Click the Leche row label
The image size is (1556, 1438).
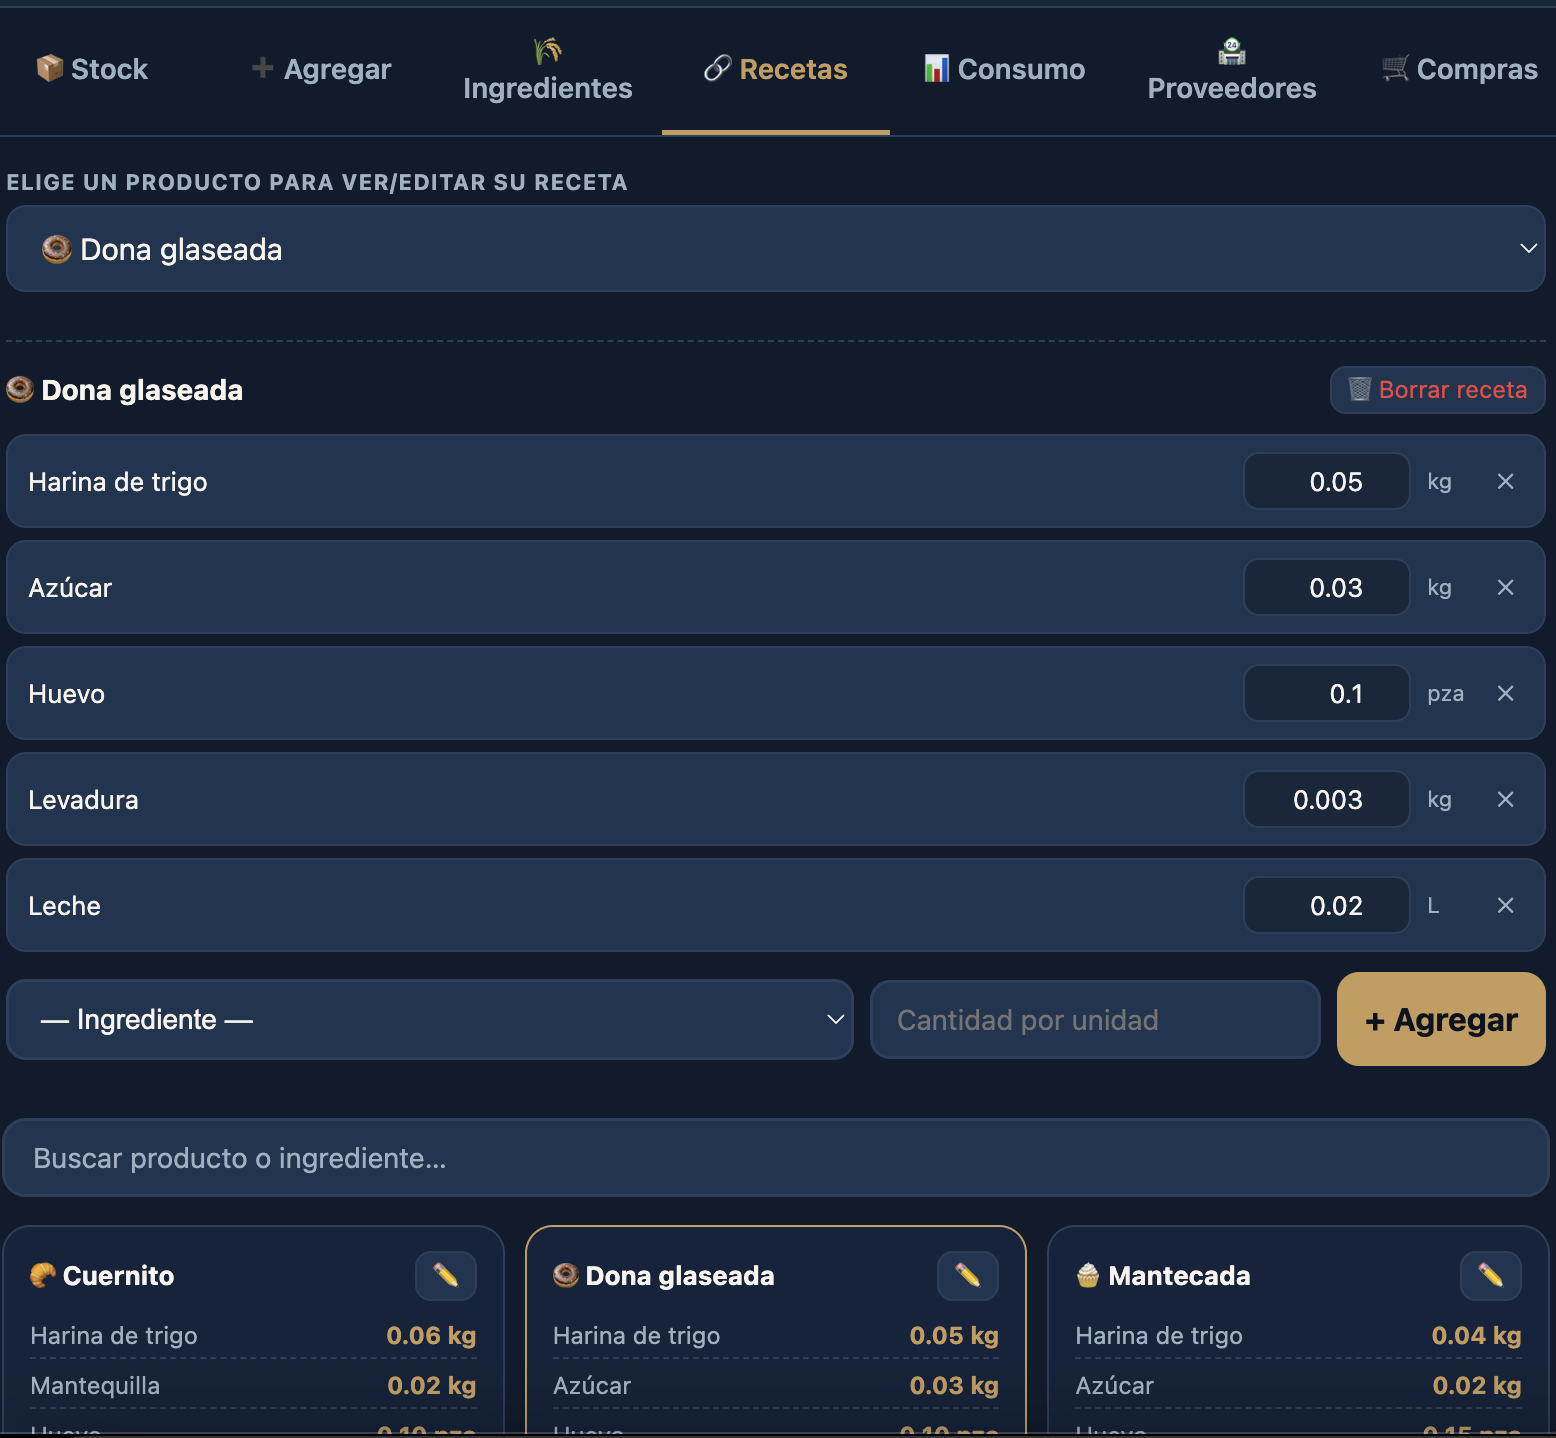point(64,906)
